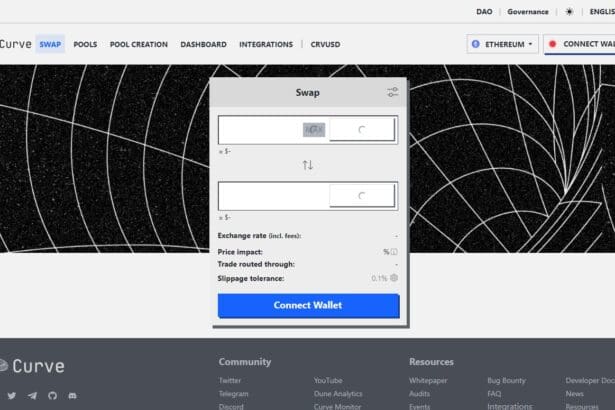Switch to the Dashboard tab
Viewport: 615px width, 410px height.
(x=204, y=44)
